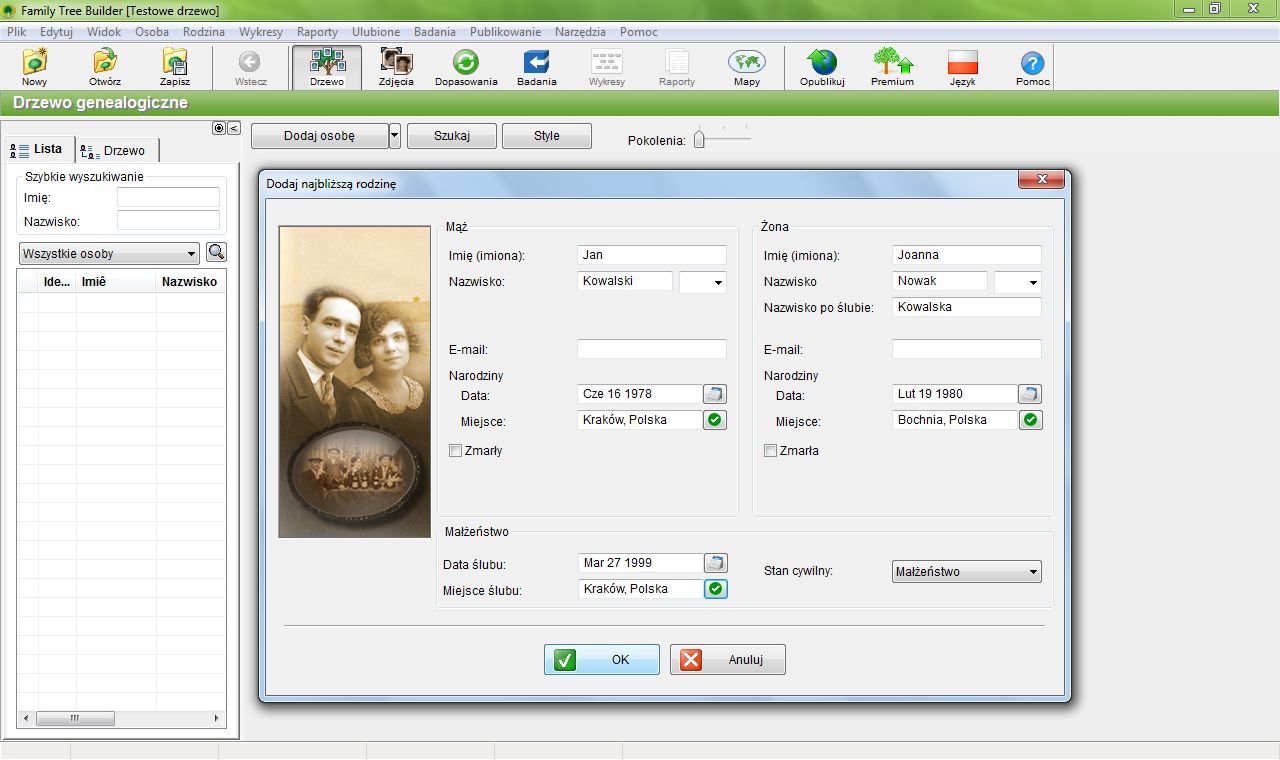1280x760 pixels.
Task: Open the Ulubione menu
Action: pos(376,32)
